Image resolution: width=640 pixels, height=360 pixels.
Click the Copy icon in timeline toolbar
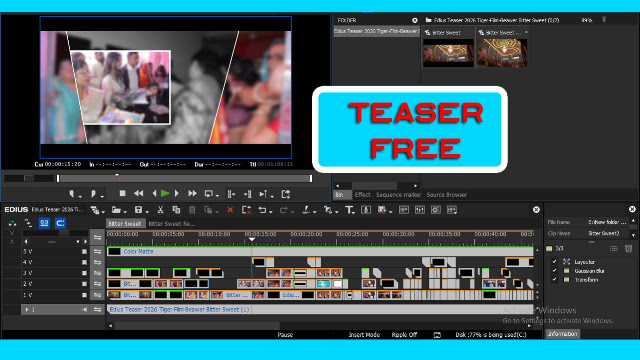pyautogui.click(x=176, y=210)
